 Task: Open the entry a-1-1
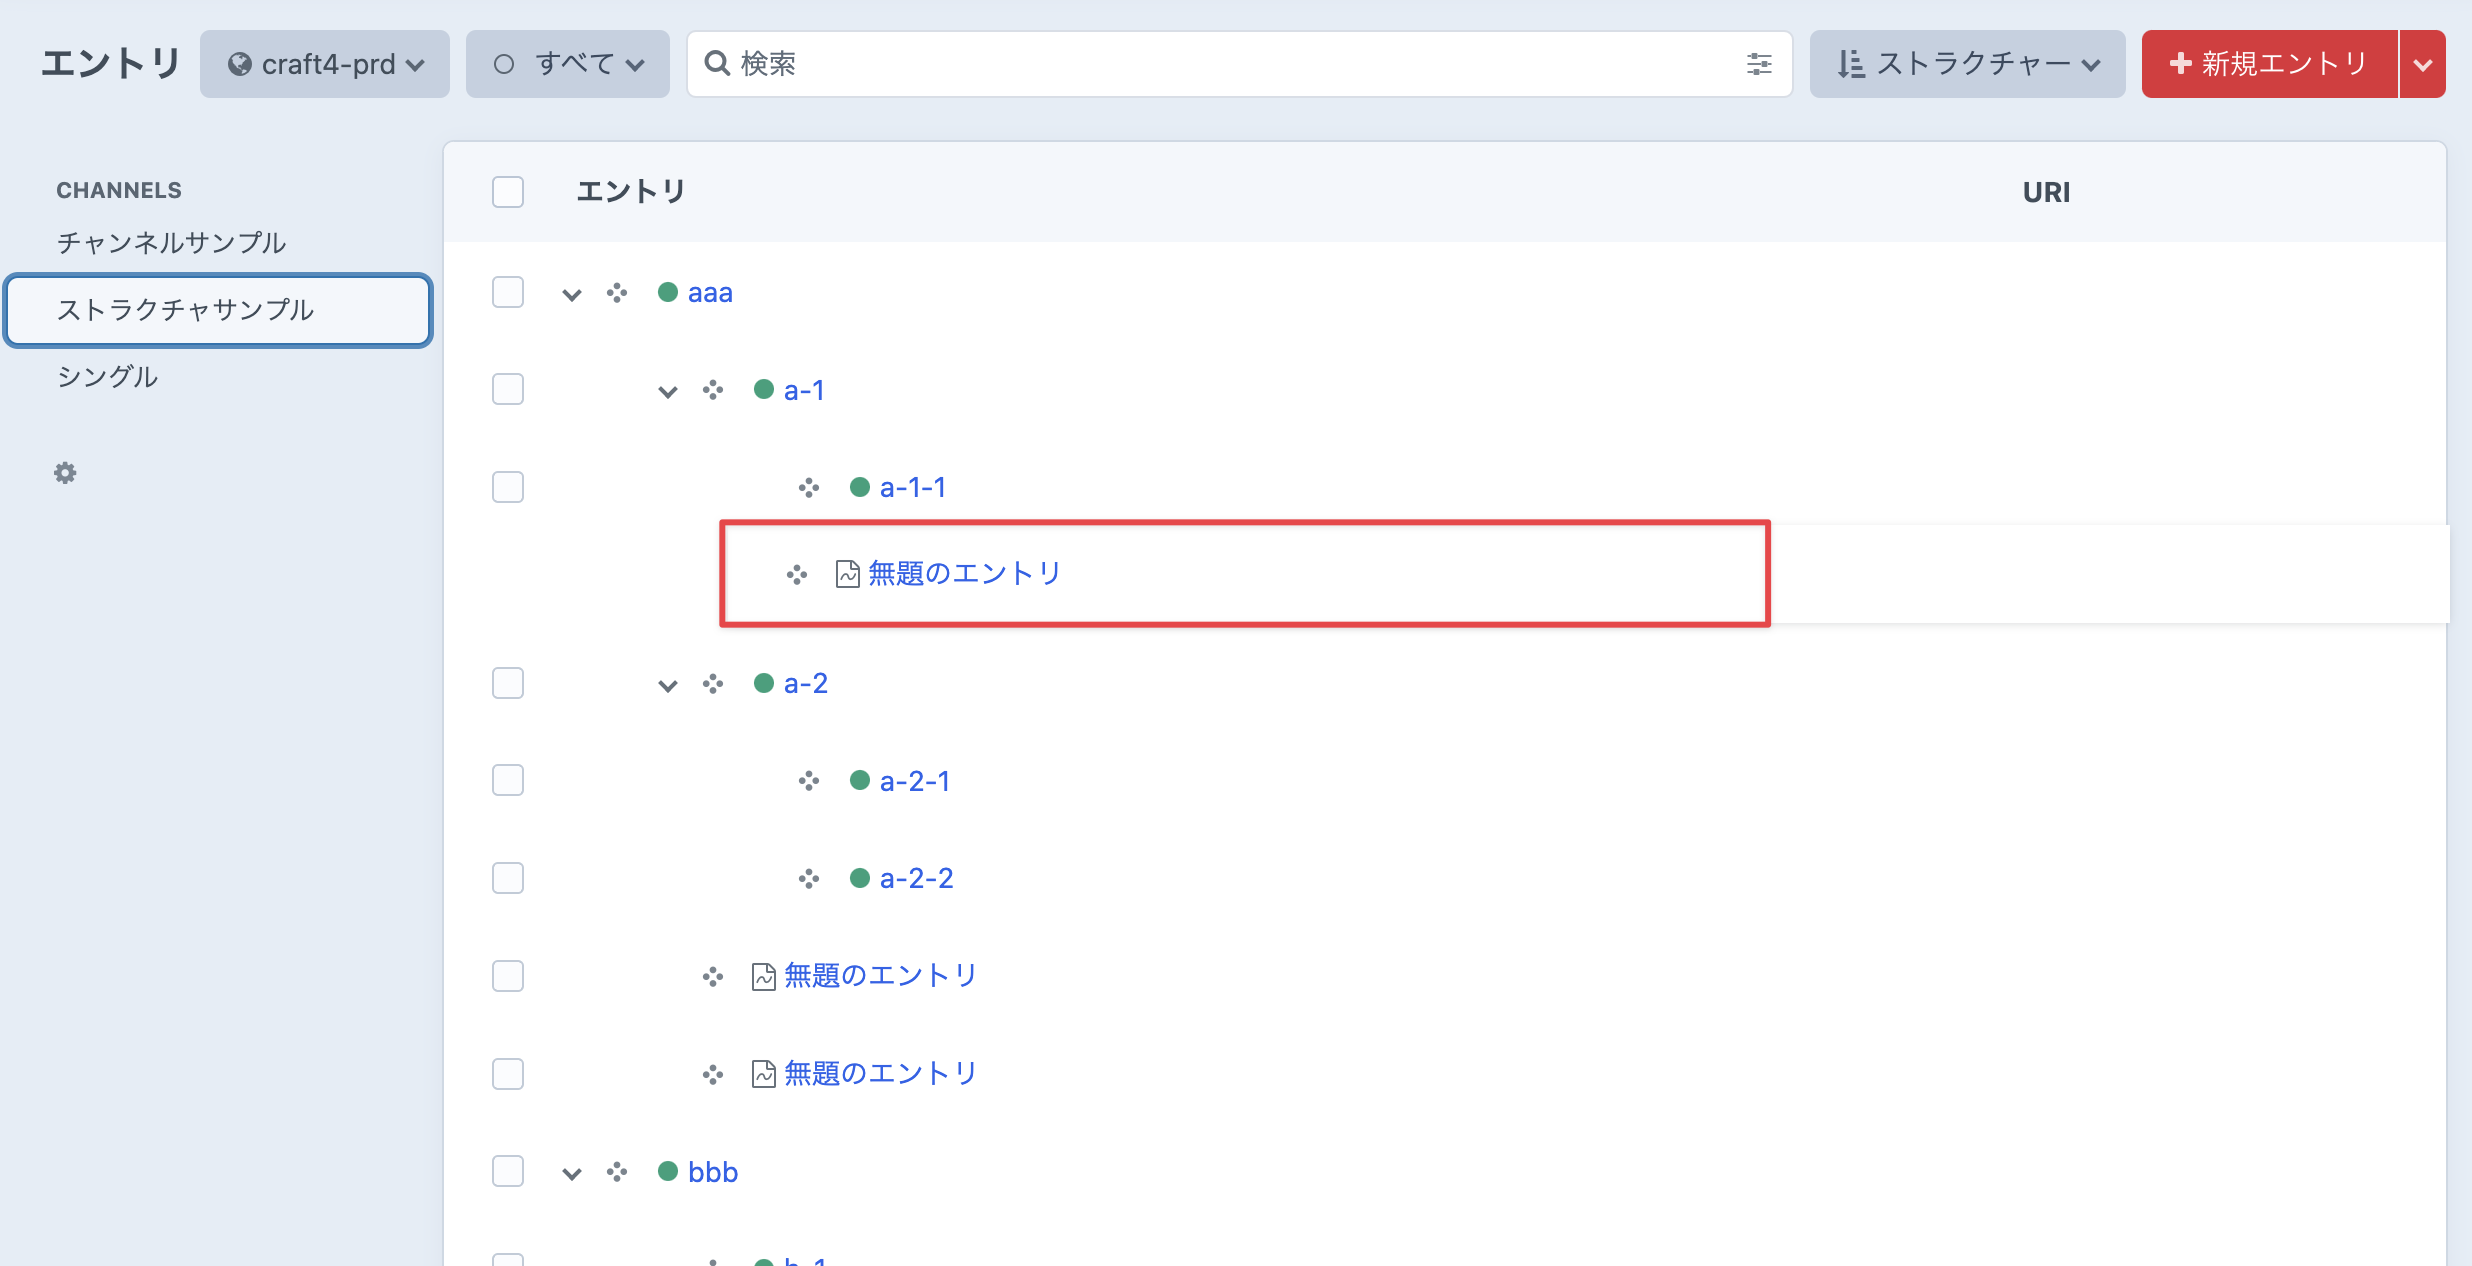point(911,487)
